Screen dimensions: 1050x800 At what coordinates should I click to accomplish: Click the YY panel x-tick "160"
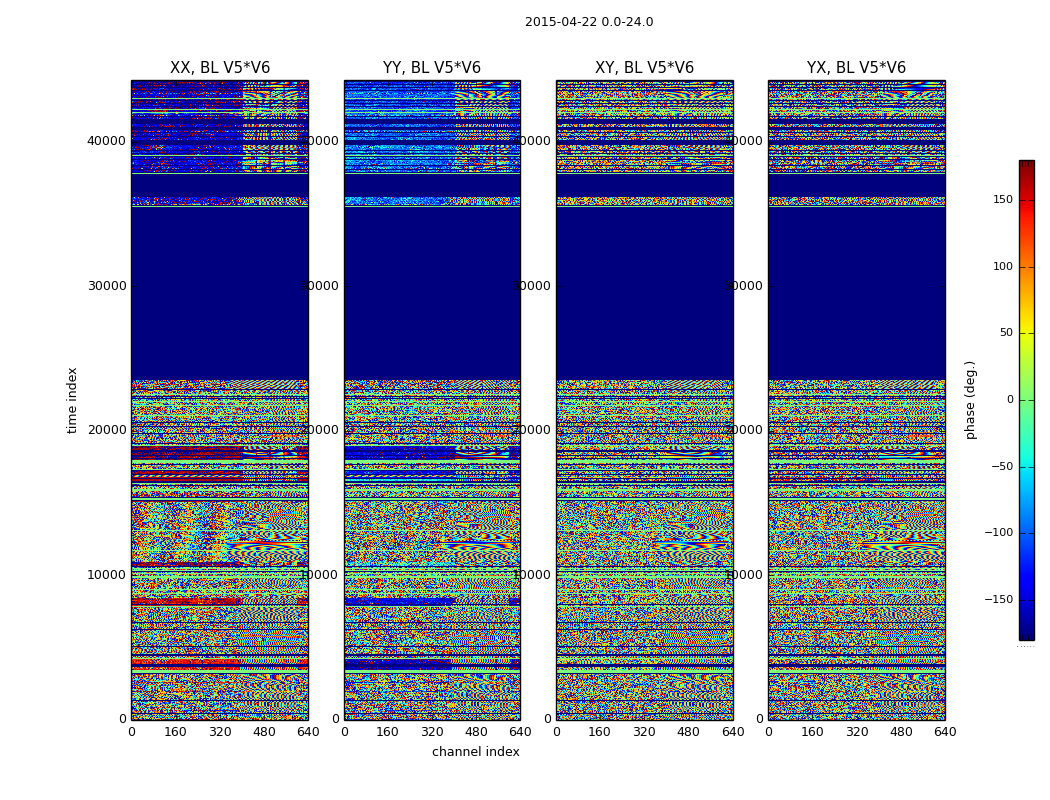(388, 732)
